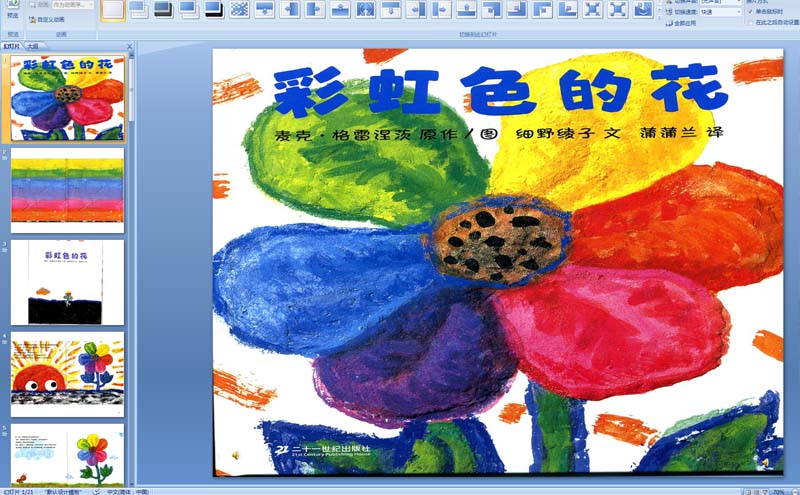Switch to Normal view in status bar
Image resolution: width=800 pixels, height=495 pixels.
[x=748, y=492]
